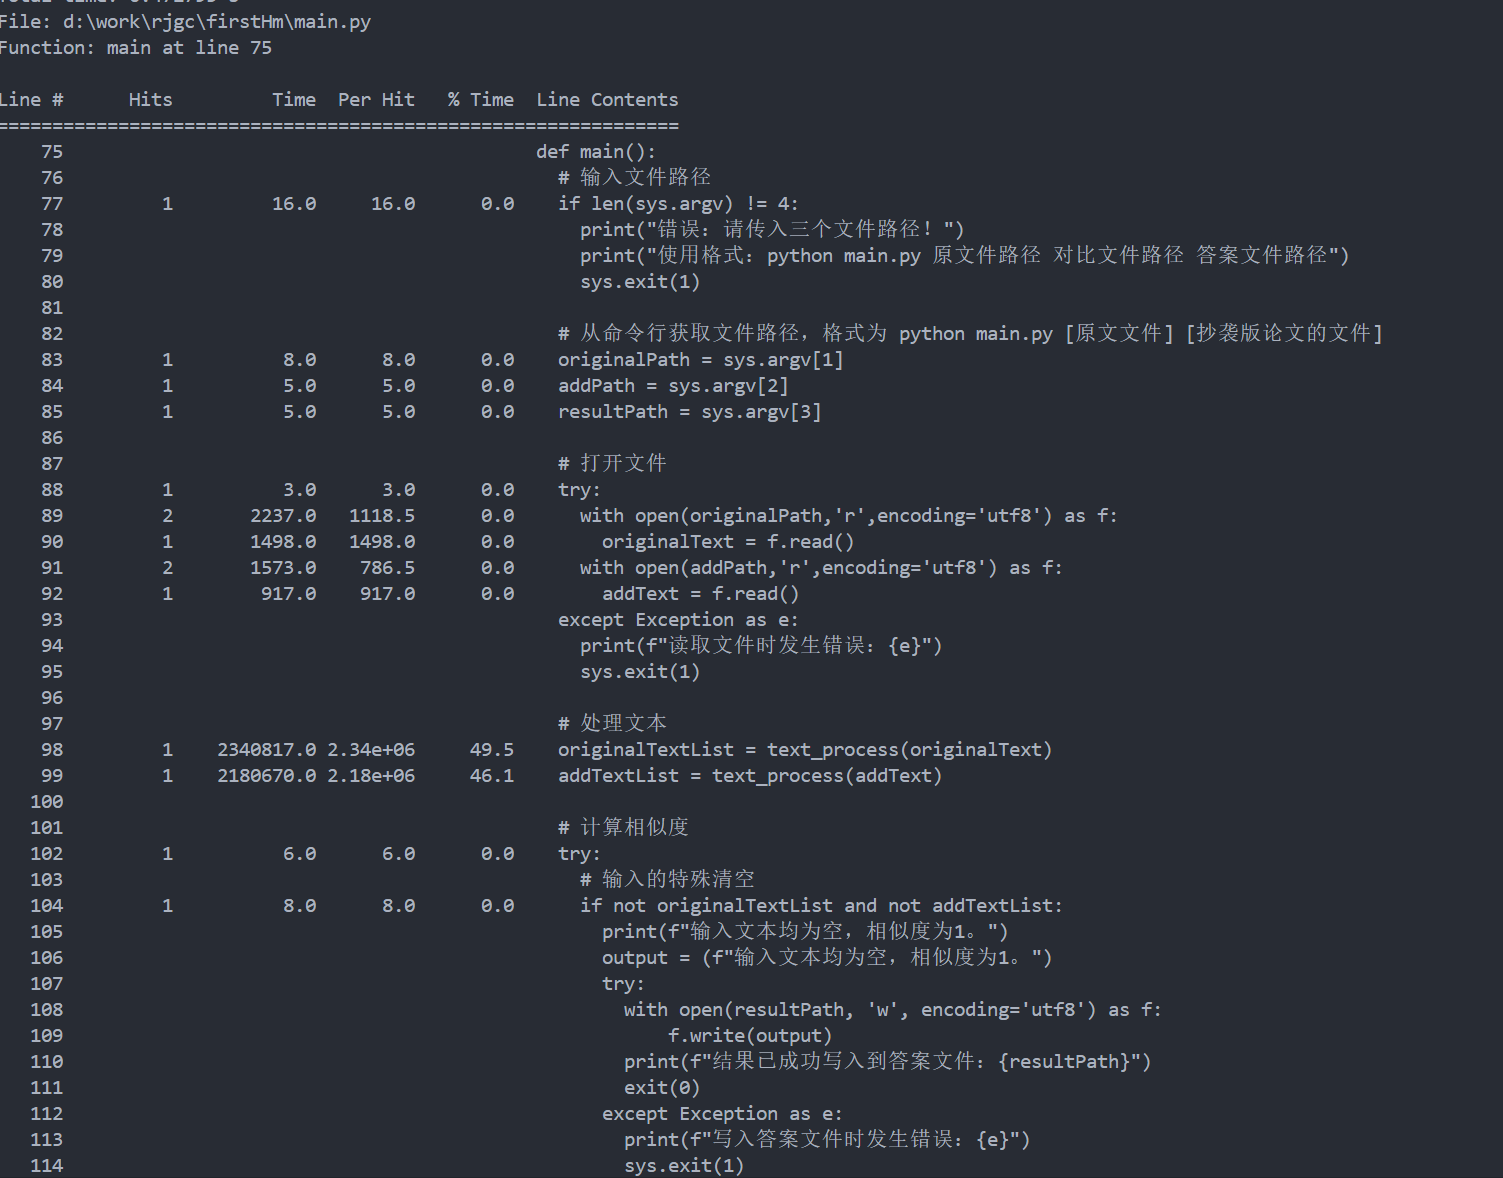
Task: Click line number 75
Action: (52, 152)
